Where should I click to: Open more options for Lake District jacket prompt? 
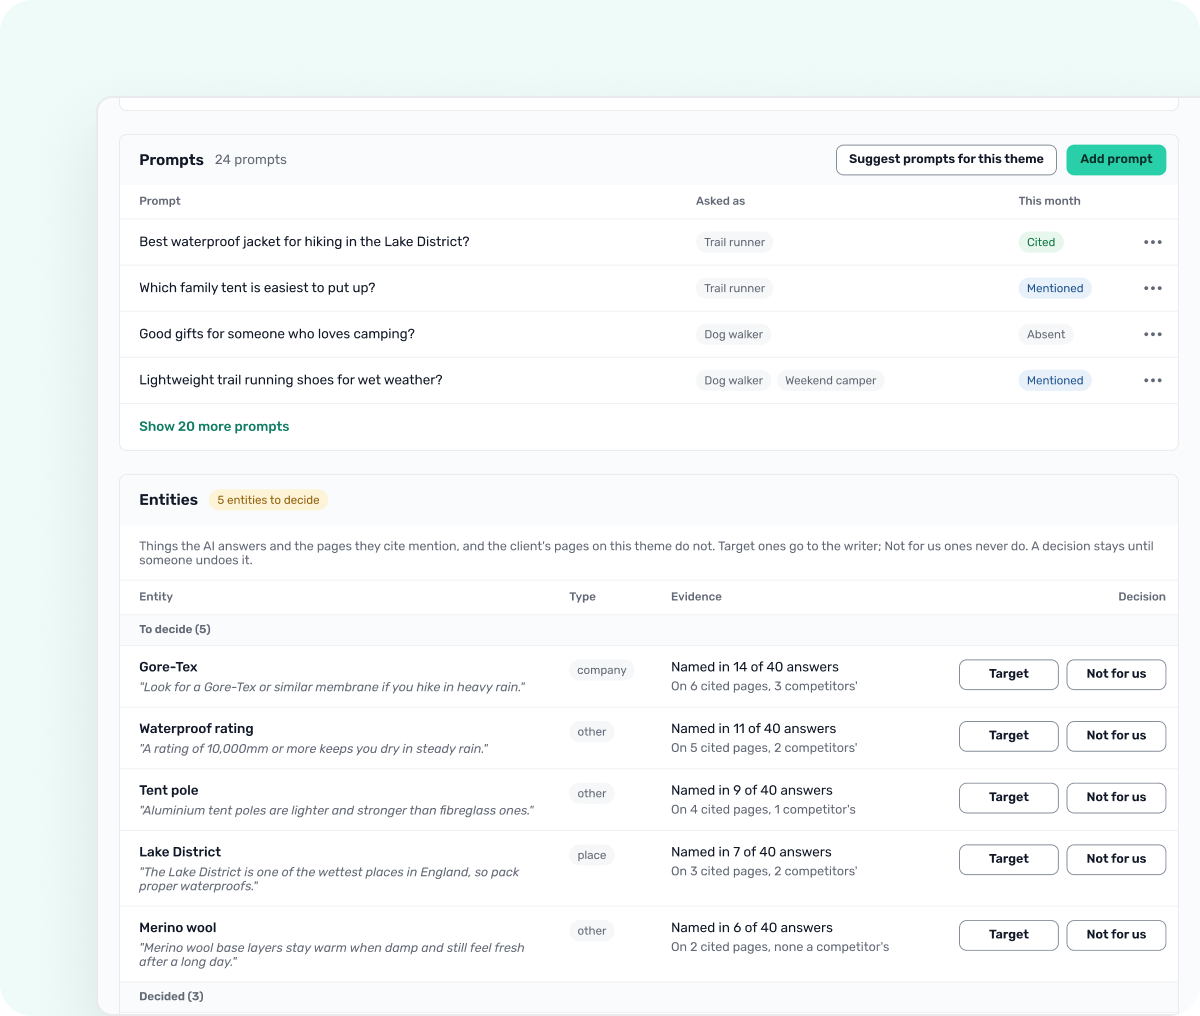1153,242
